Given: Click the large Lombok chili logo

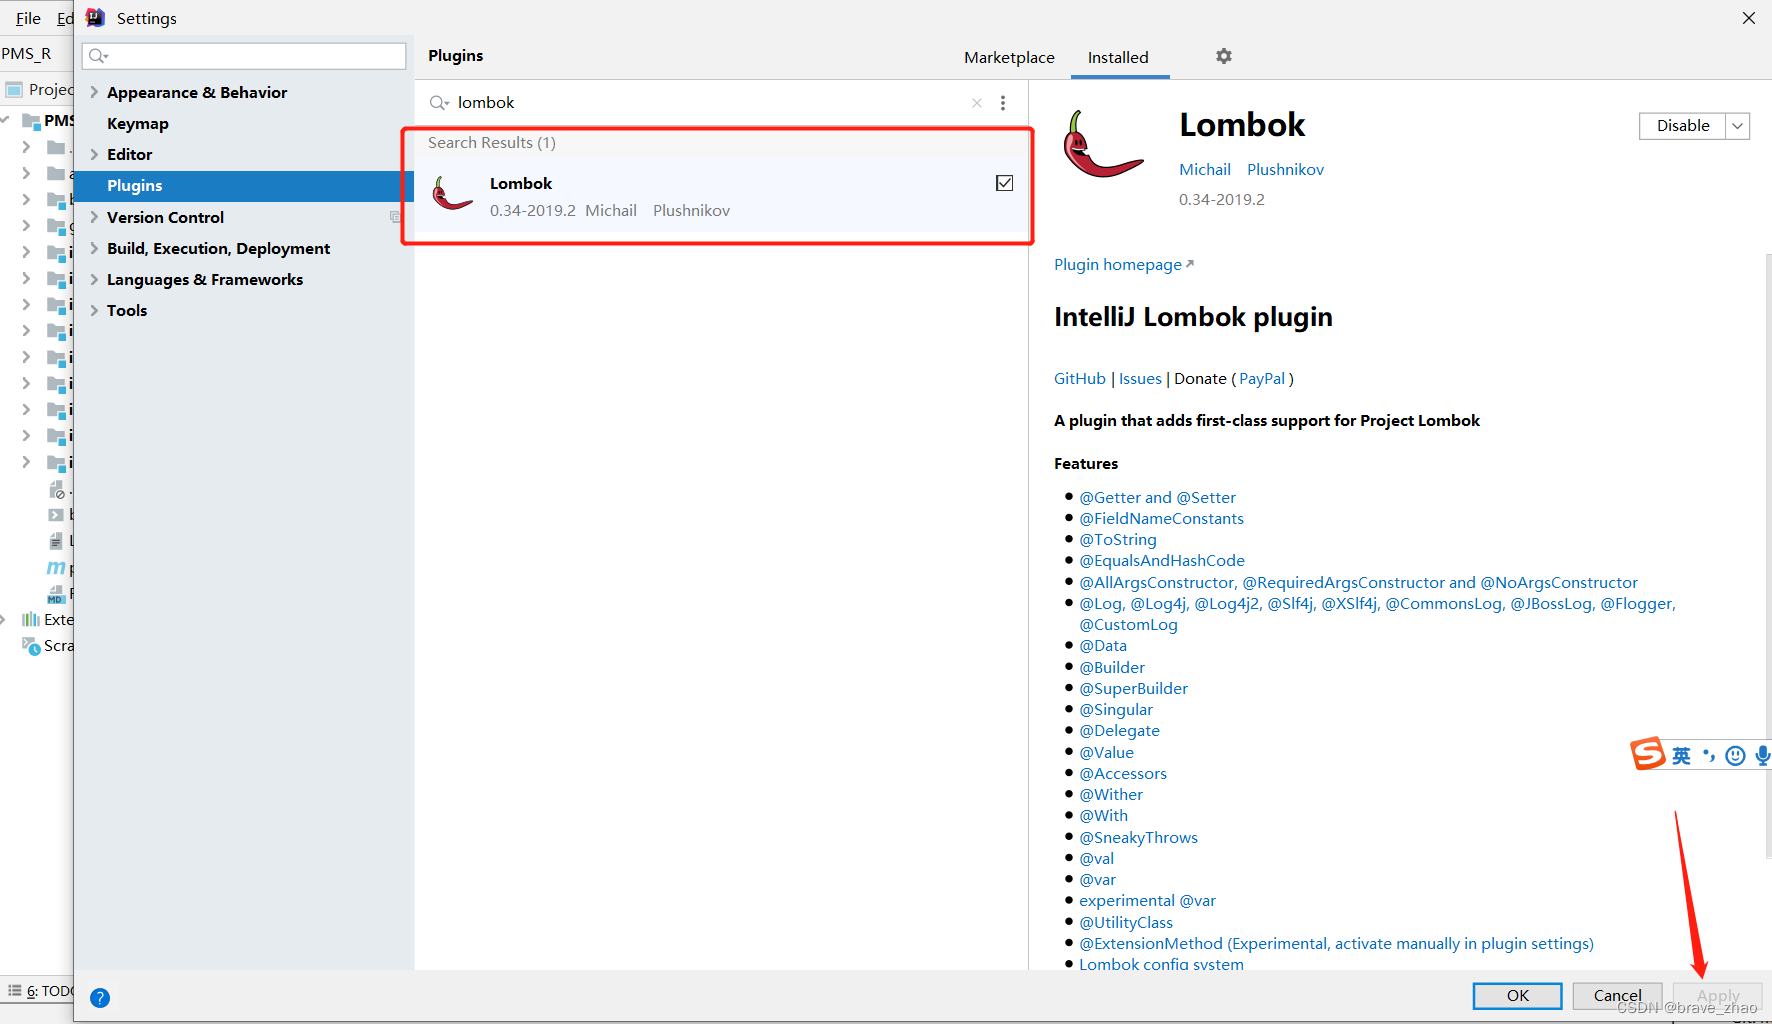Looking at the screenshot, I should point(1103,145).
